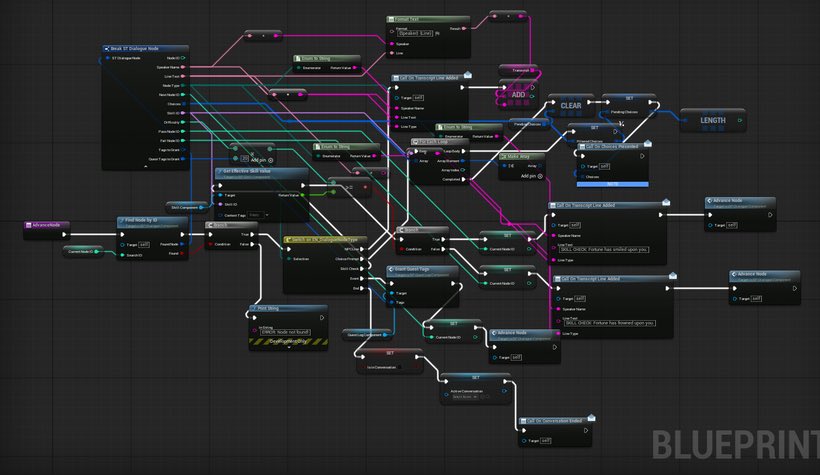The image size is (820, 475).
Task: Expand Print String's Development Only advanced arrow
Action: [289, 347]
